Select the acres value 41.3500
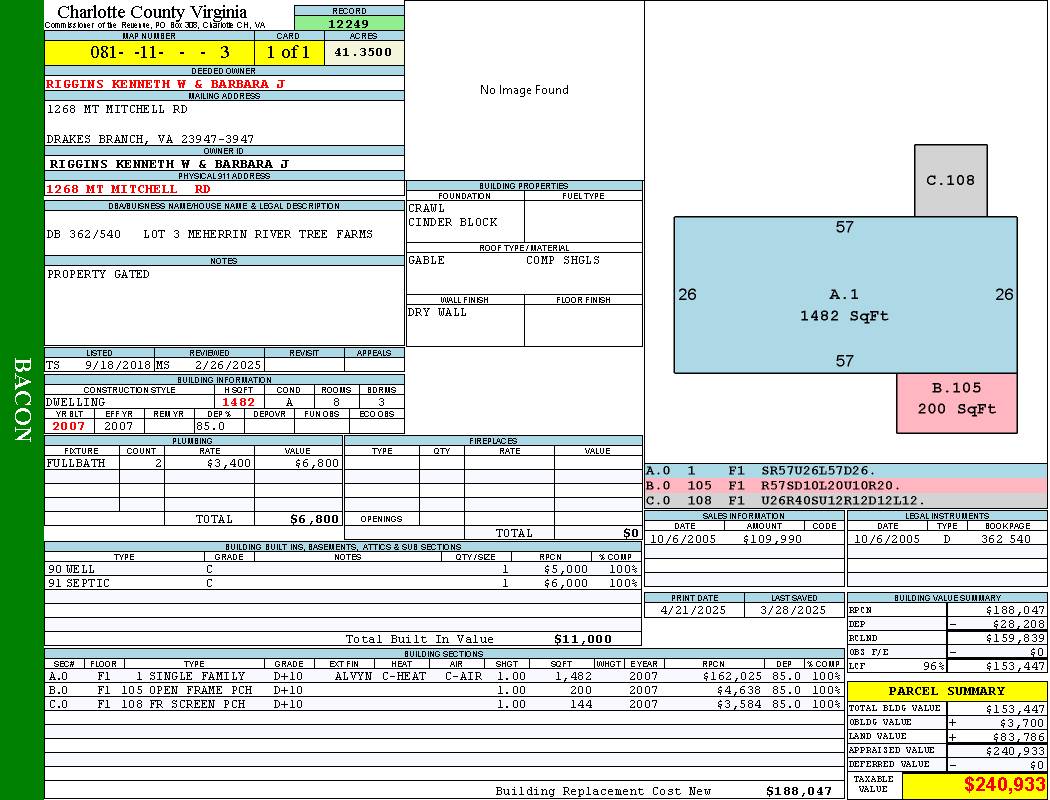The width and height of the screenshot is (1050, 800). (x=363, y=52)
